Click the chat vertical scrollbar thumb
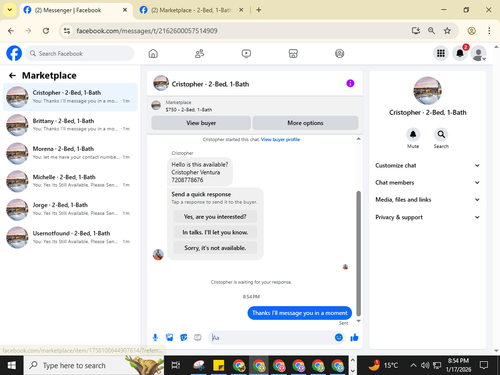 coord(358,253)
